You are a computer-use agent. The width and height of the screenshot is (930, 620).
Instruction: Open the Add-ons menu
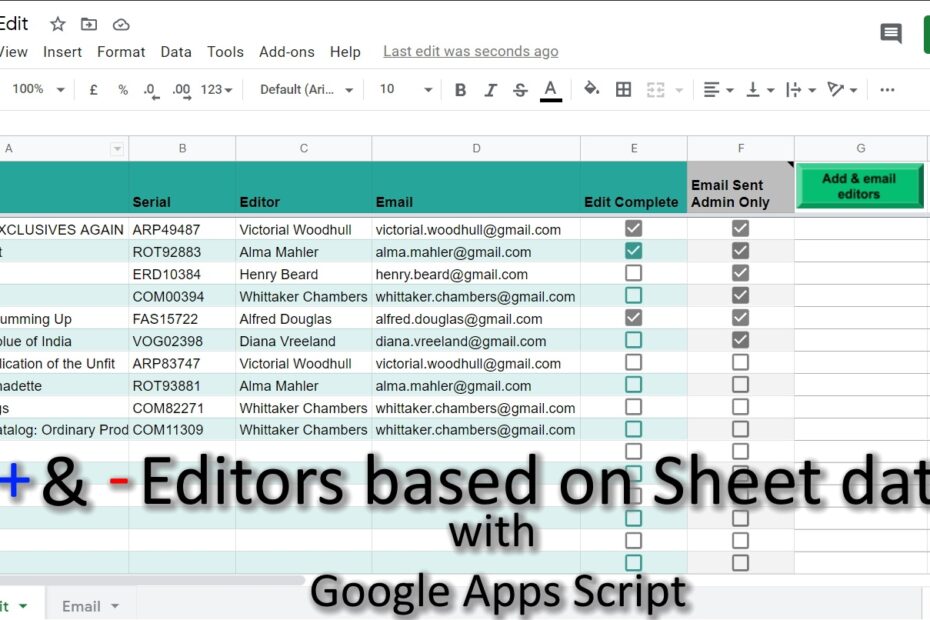[x=286, y=52]
